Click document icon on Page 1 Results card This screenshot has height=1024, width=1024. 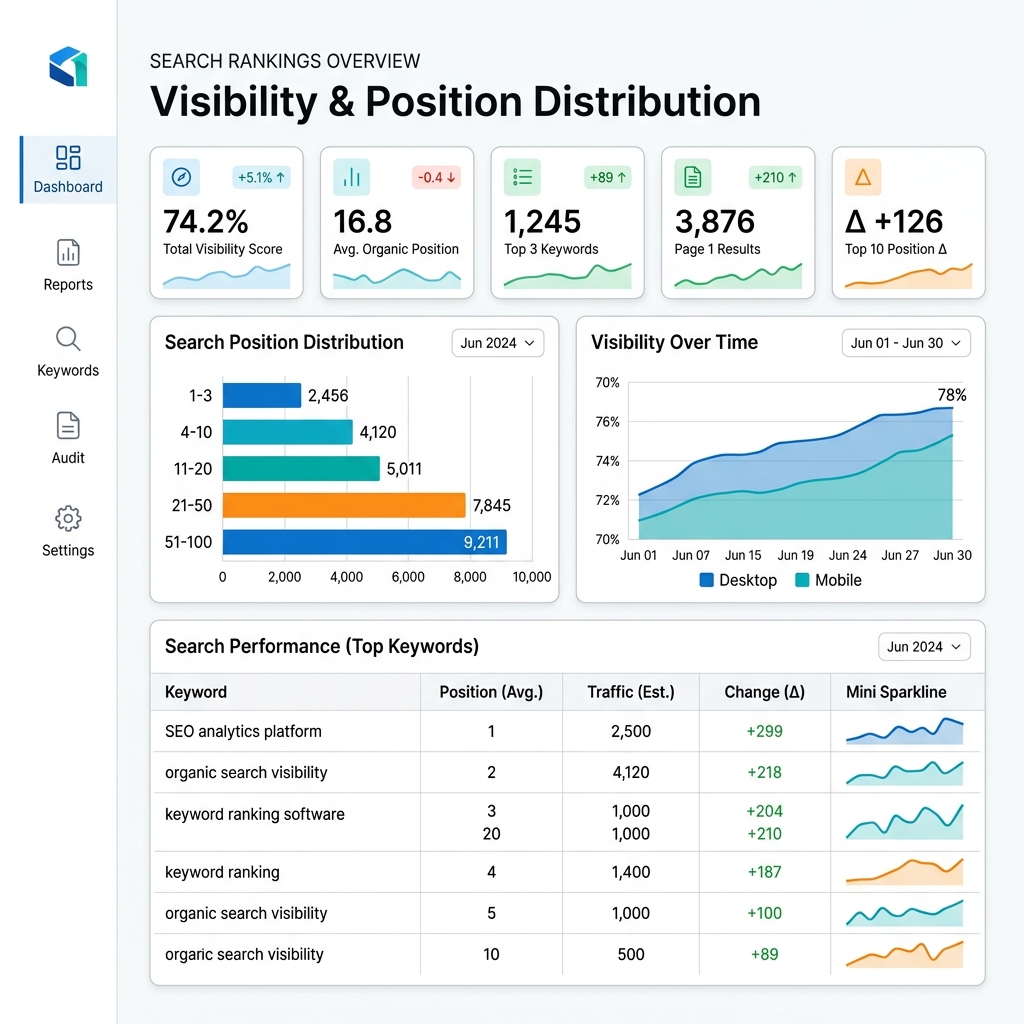(693, 177)
